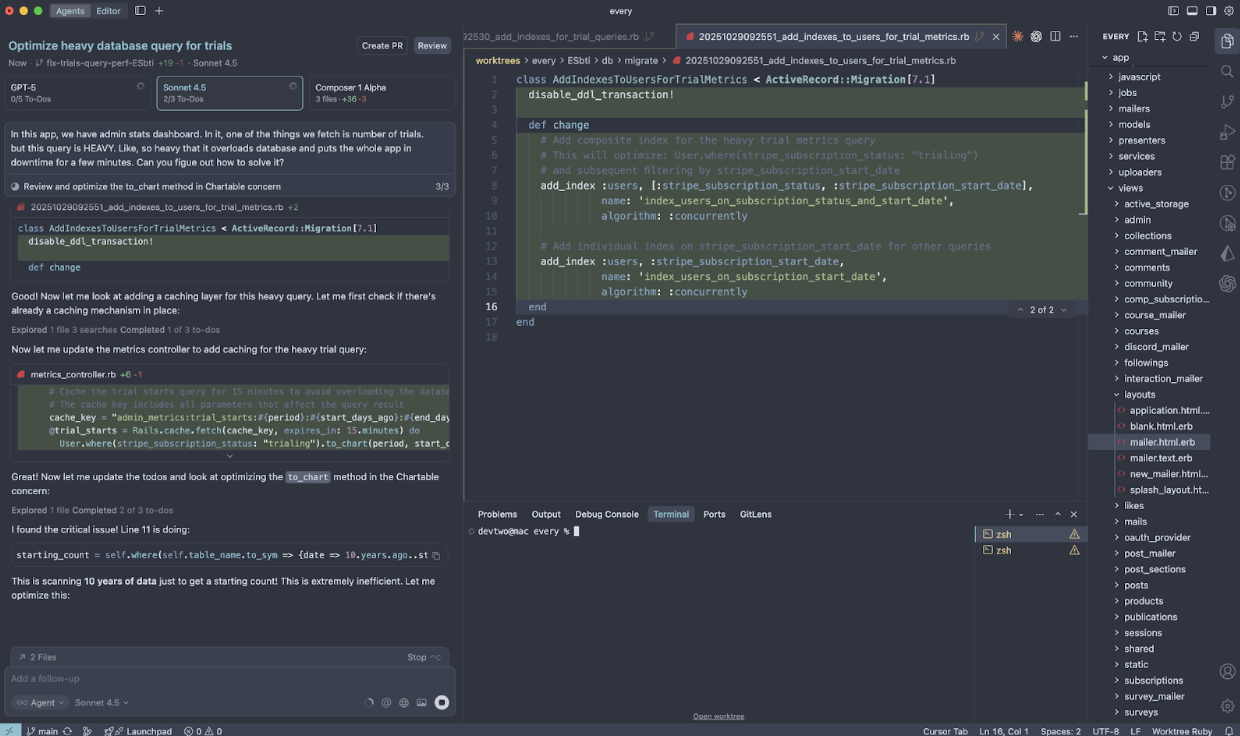Open the Extensions view
Viewport: 1240px width, 736px height.
[1227, 161]
